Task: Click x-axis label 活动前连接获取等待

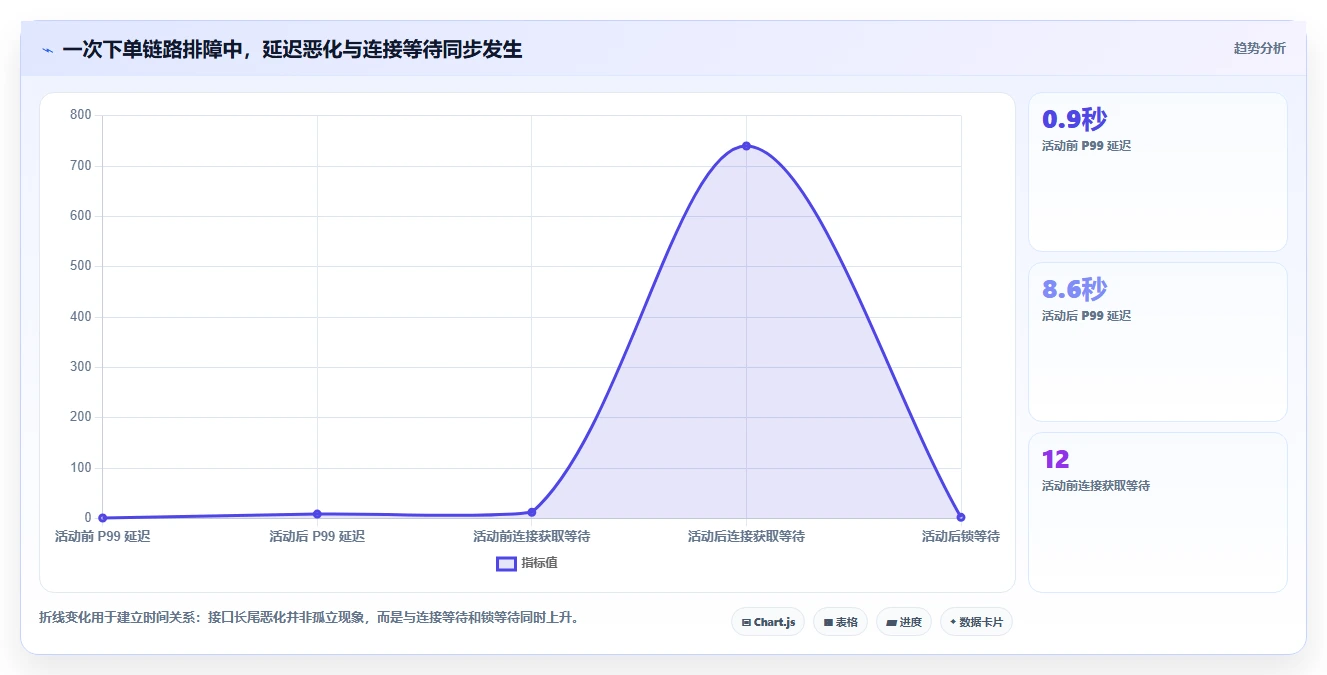Action: pos(532,537)
